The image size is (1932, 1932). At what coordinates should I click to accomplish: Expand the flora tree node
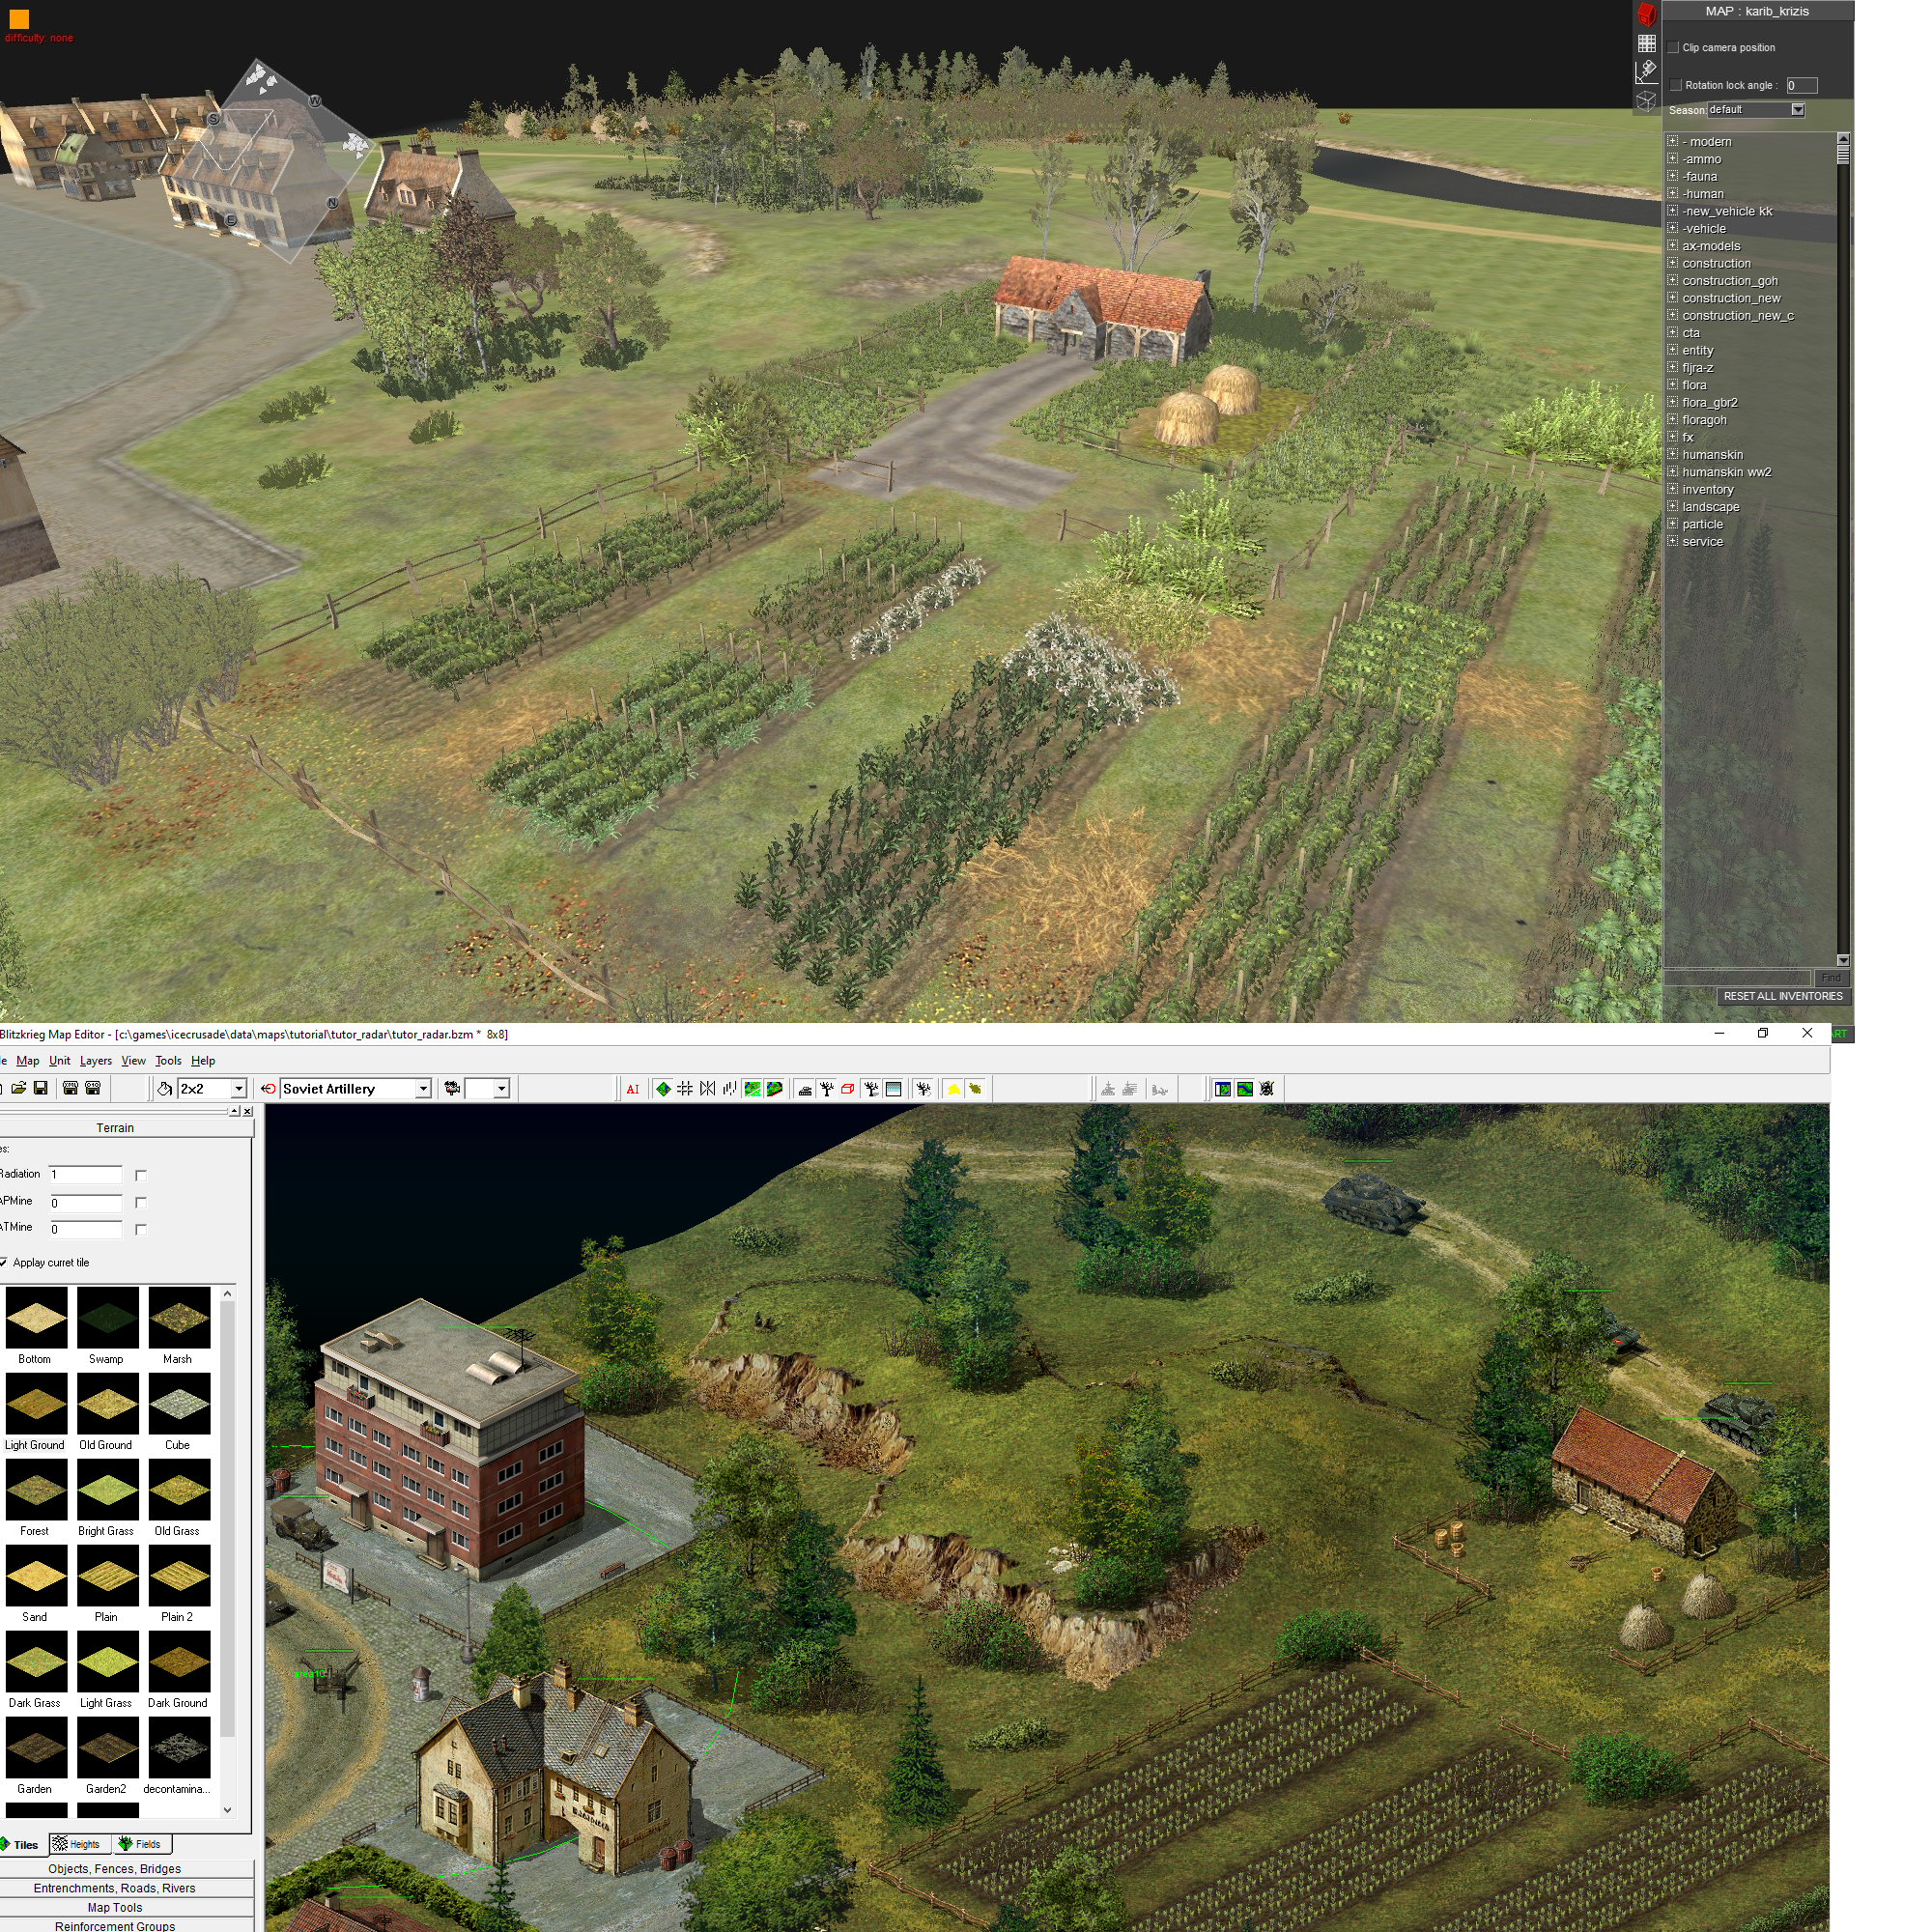[x=1672, y=384]
